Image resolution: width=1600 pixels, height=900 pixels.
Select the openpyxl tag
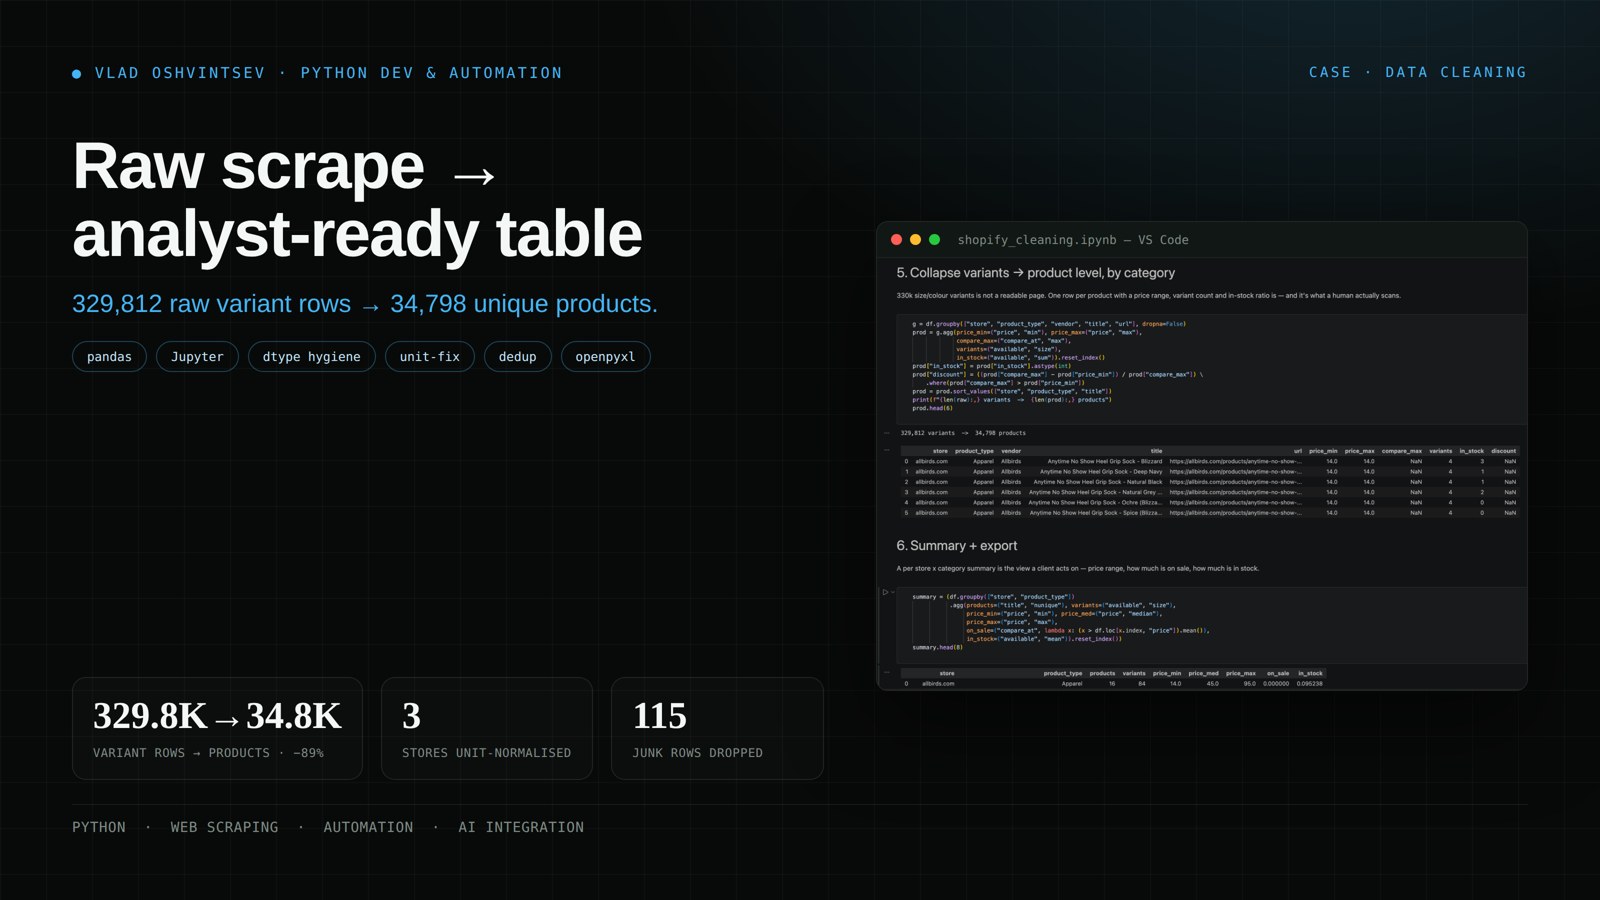(606, 357)
